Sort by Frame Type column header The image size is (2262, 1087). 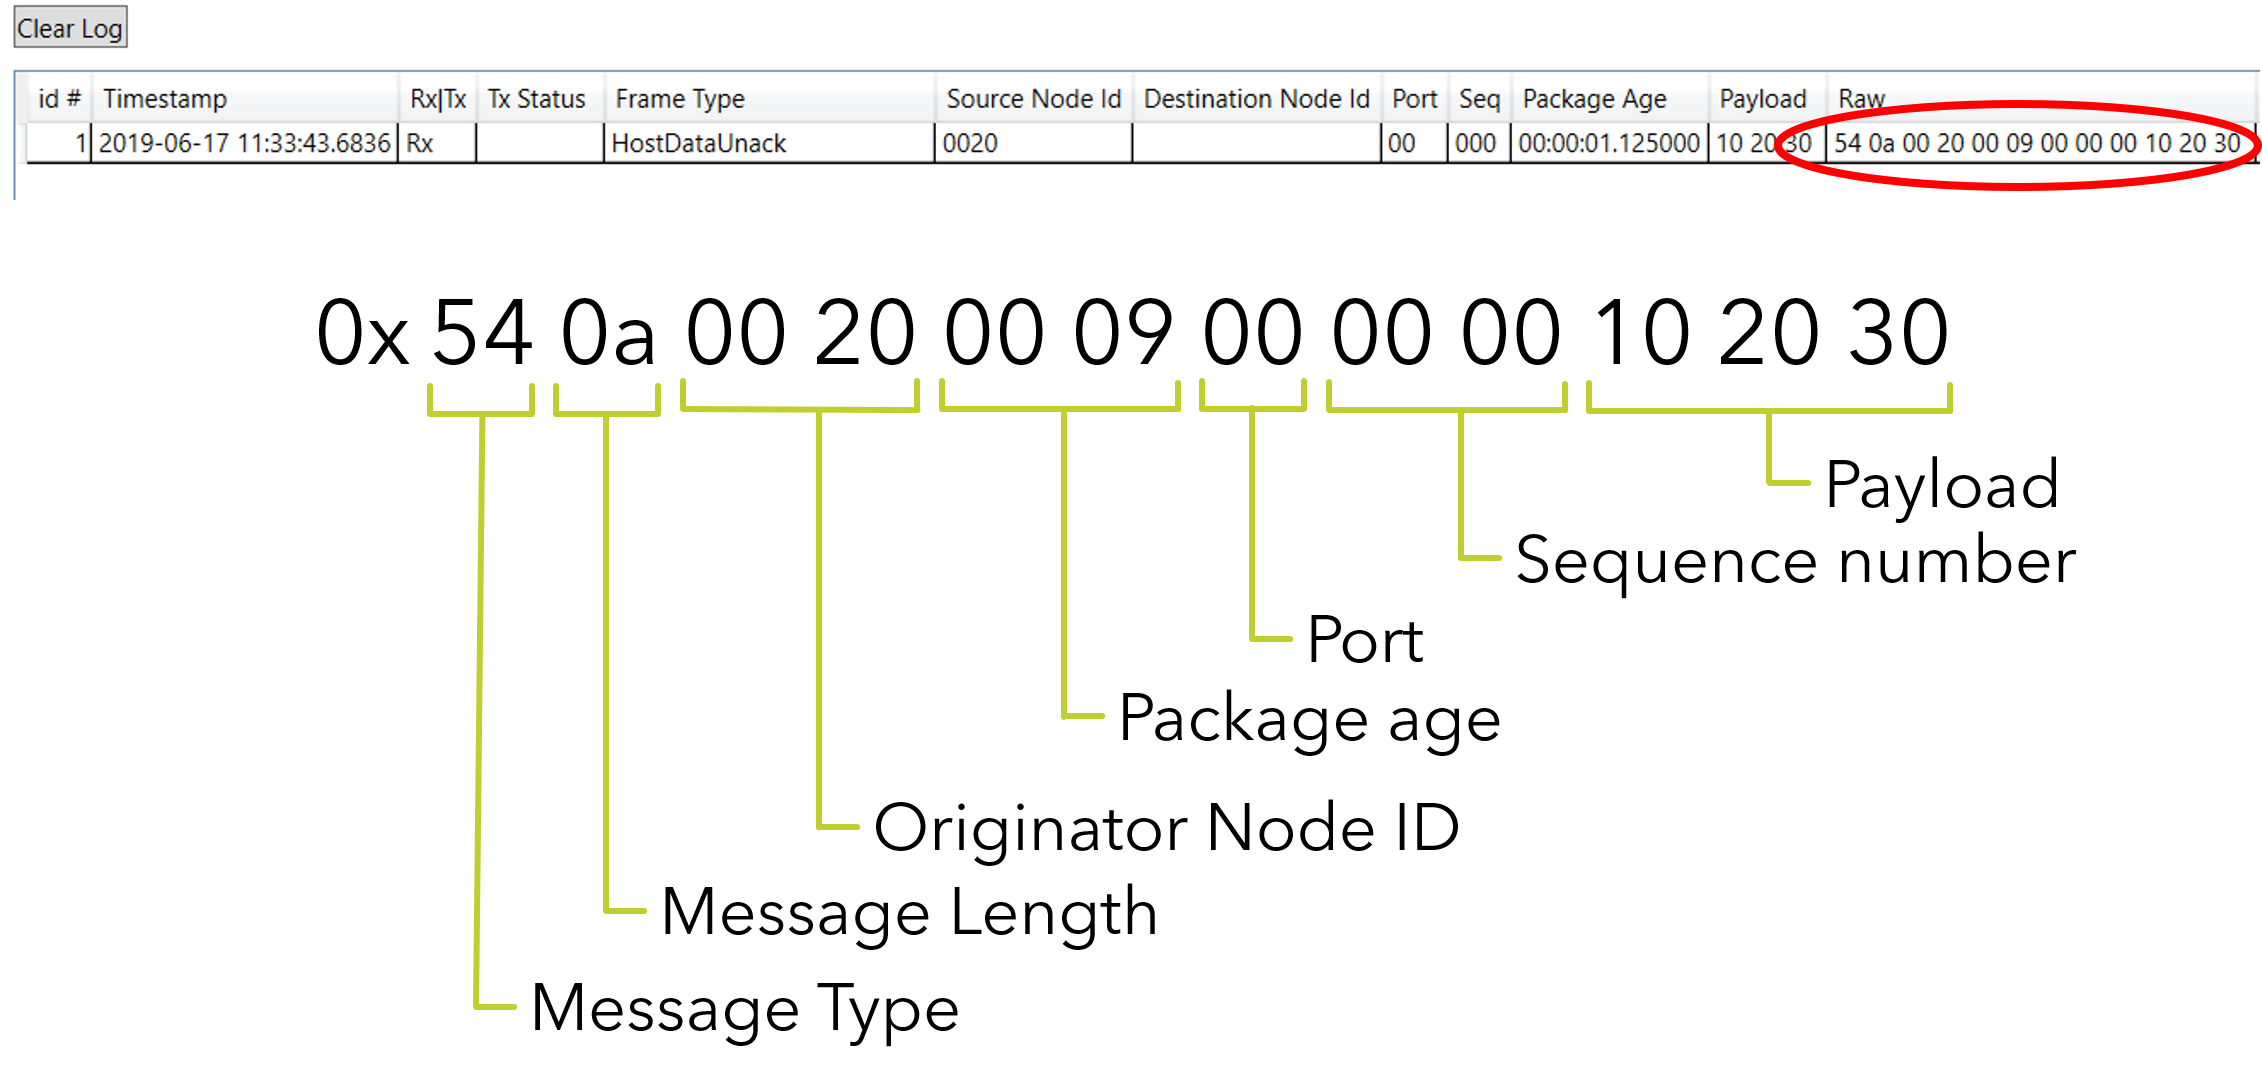coord(769,98)
